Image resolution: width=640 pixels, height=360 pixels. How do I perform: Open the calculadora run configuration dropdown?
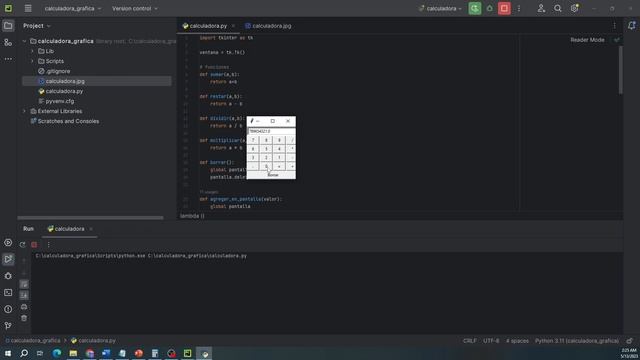point(441,8)
